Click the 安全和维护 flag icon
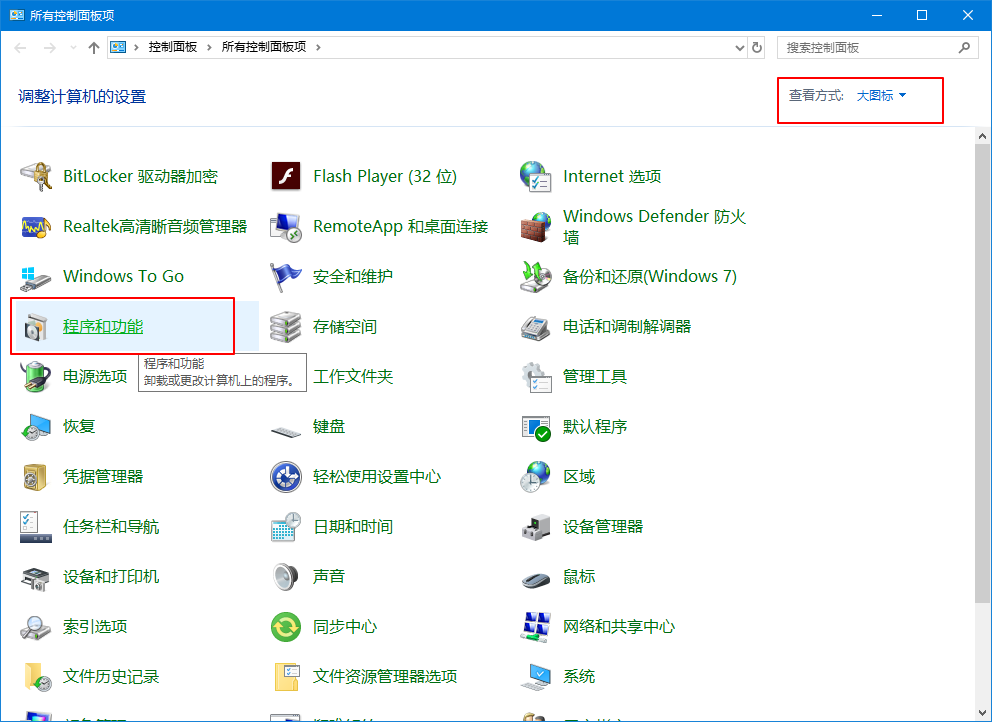This screenshot has height=722, width=992. (x=286, y=277)
